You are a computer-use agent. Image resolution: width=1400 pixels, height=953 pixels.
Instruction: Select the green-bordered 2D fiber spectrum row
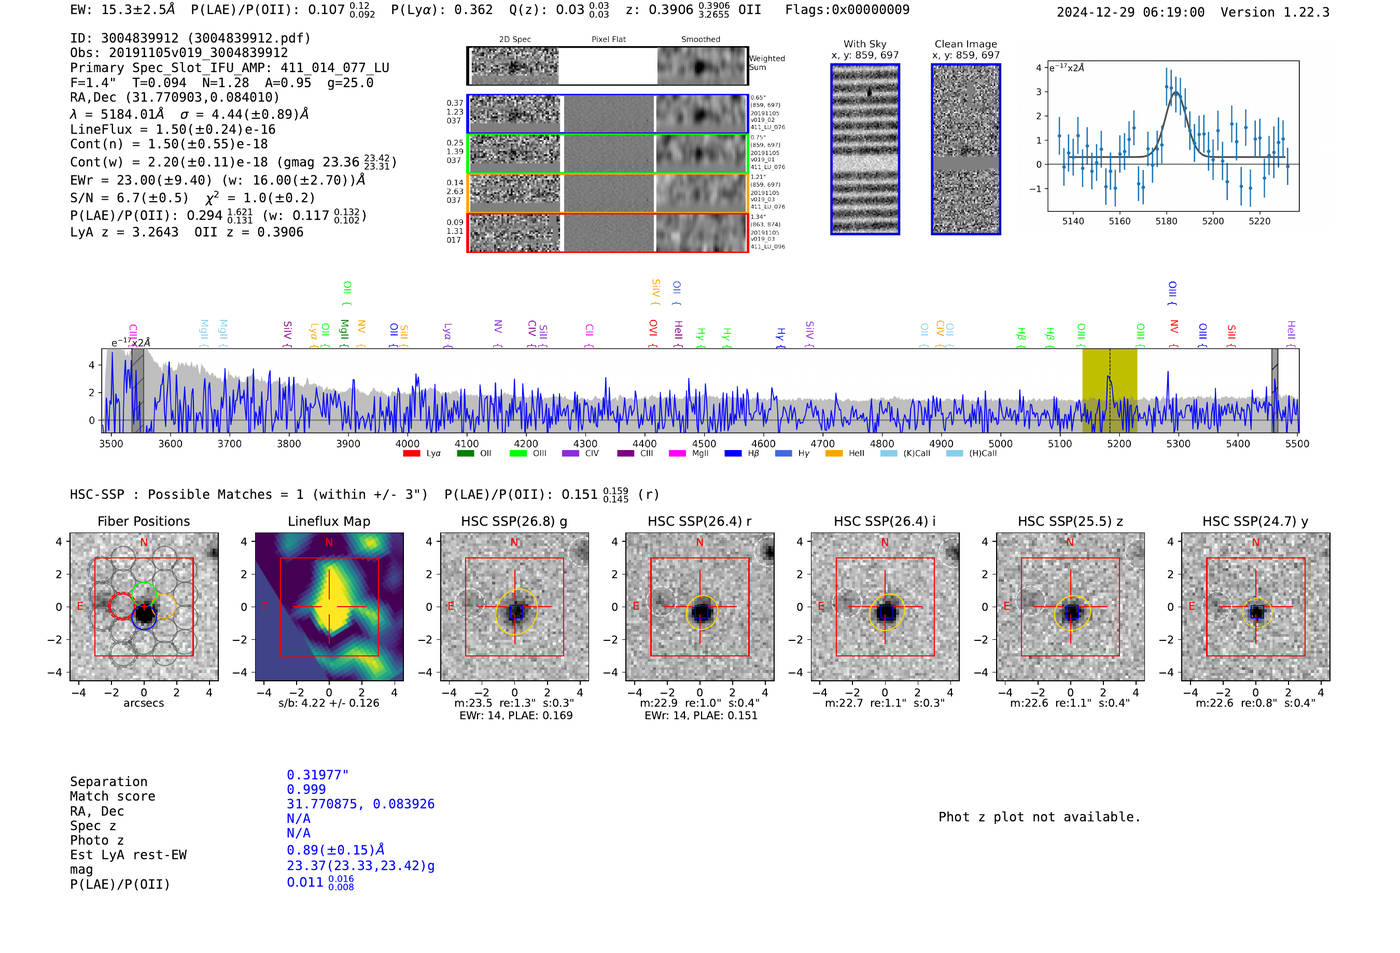607,153
